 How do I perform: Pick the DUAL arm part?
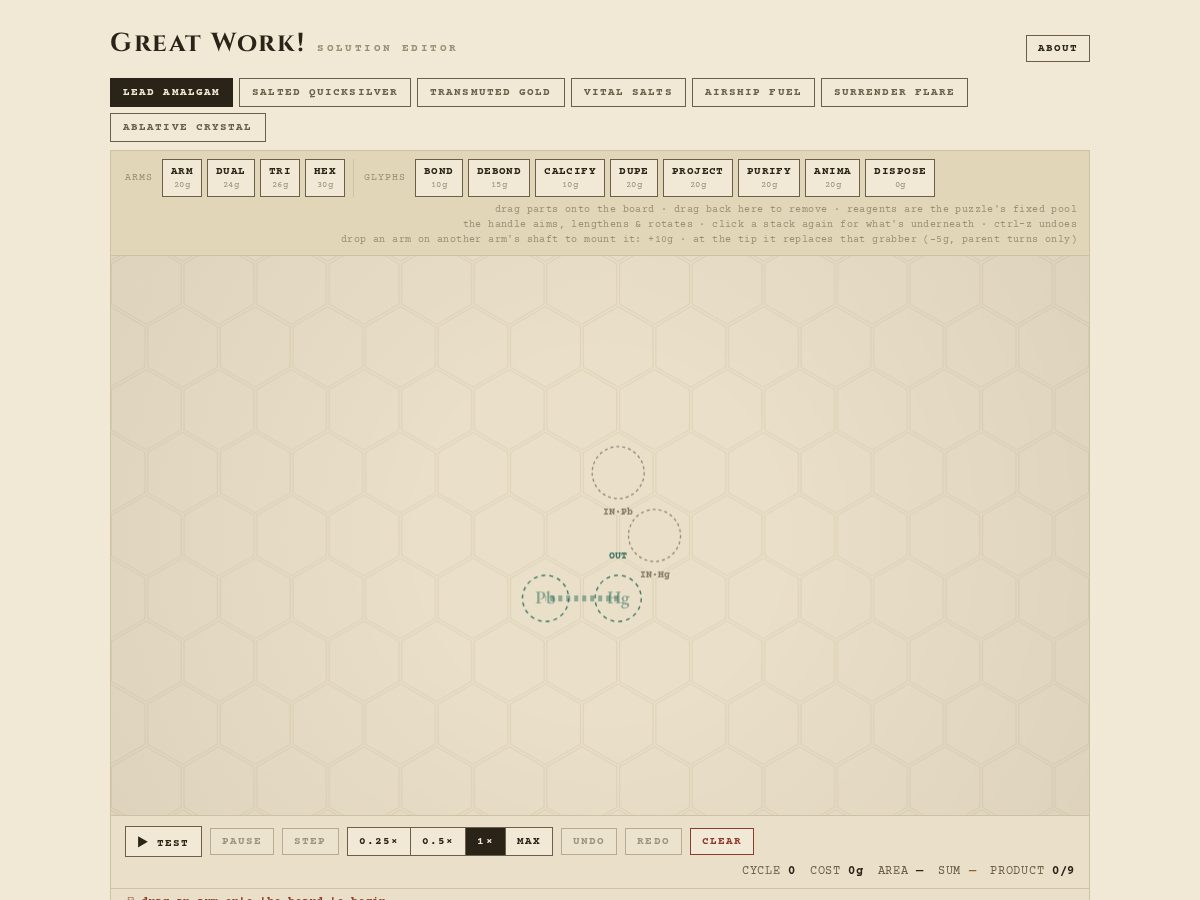tap(231, 177)
